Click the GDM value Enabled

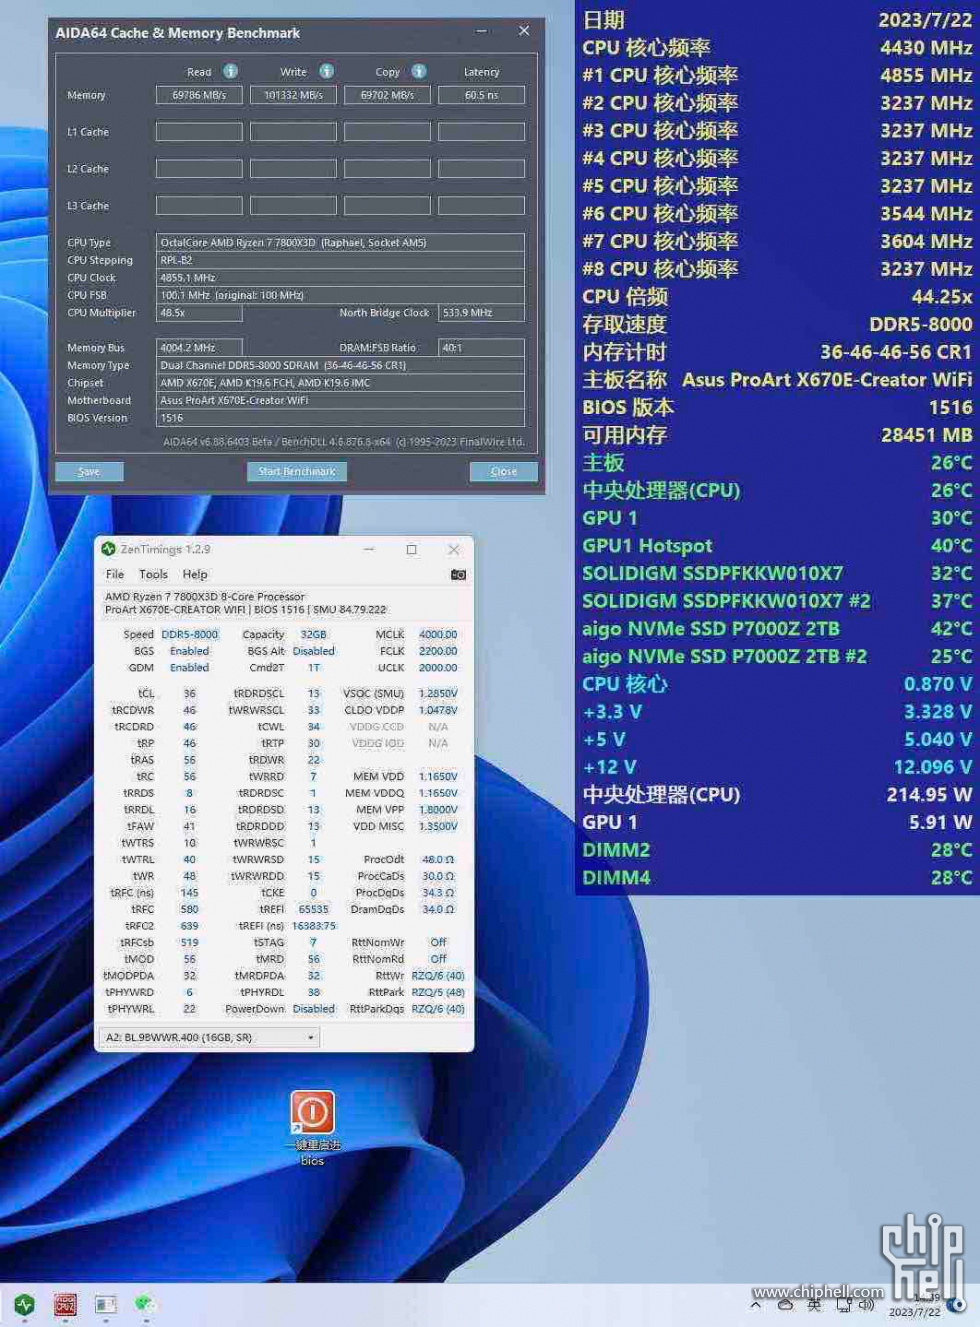point(190,668)
